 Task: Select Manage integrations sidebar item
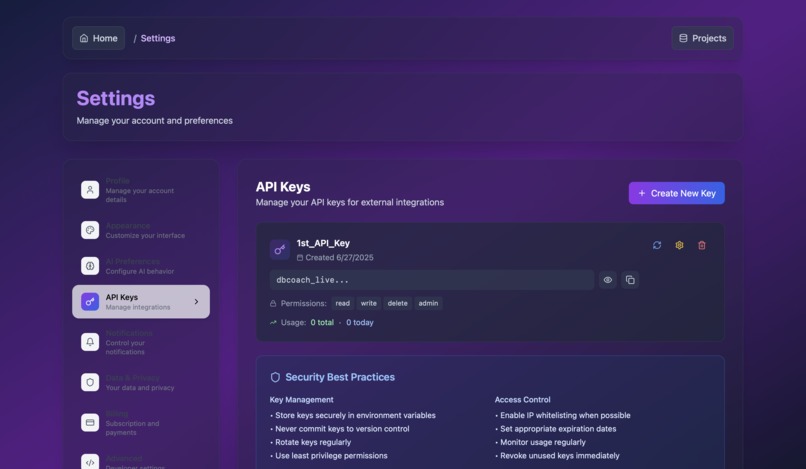[x=141, y=302]
